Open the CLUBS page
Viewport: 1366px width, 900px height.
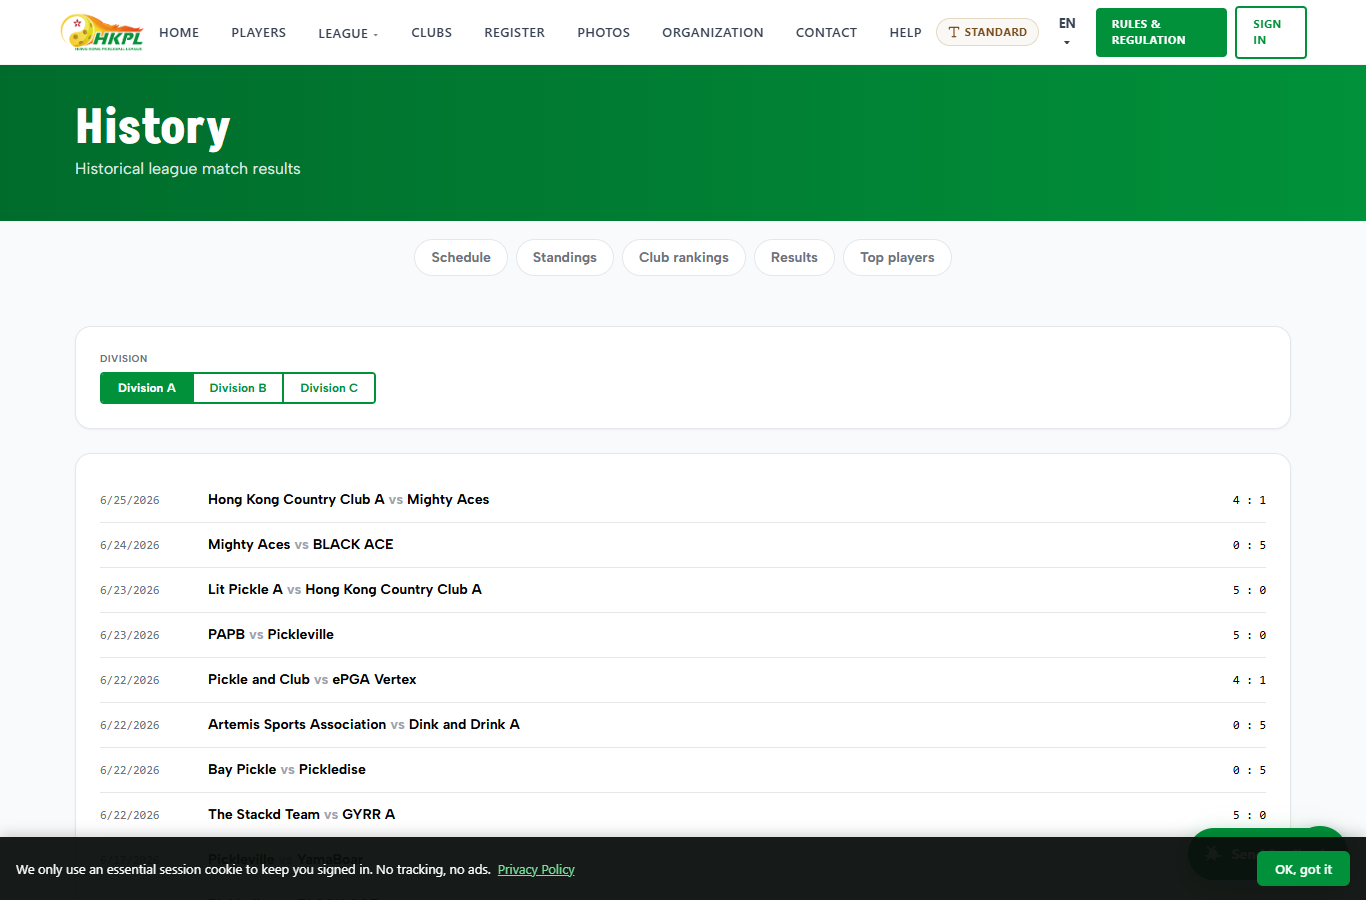point(432,33)
